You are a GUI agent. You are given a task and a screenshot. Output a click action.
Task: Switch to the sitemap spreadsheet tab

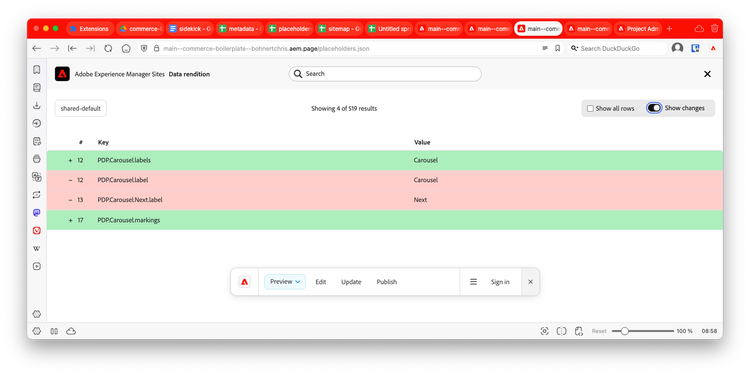[340, 29]
